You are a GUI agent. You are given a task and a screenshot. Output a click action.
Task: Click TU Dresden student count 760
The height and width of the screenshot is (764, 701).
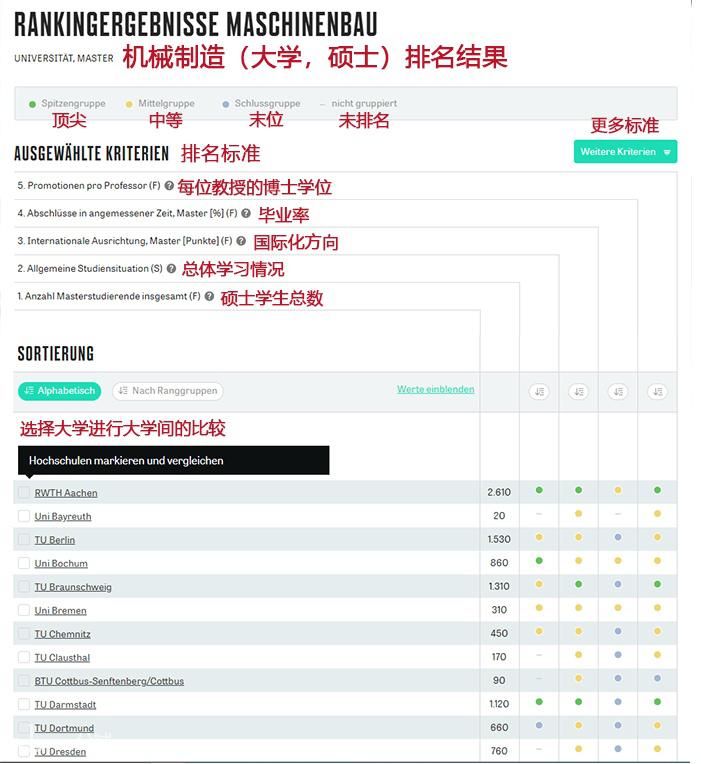coord(499,751)
